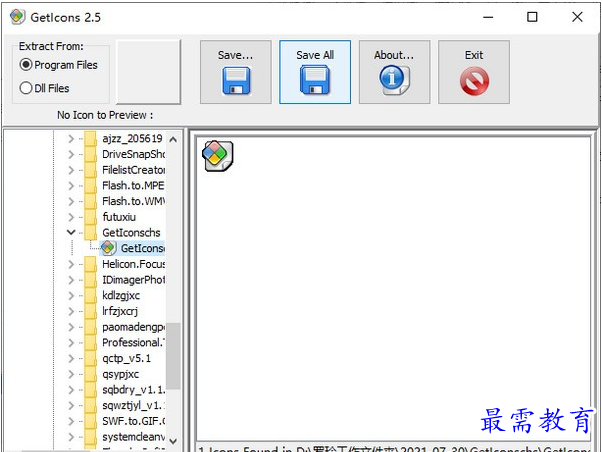Click the DriveSnapShot folder icon

click(91, 154)
